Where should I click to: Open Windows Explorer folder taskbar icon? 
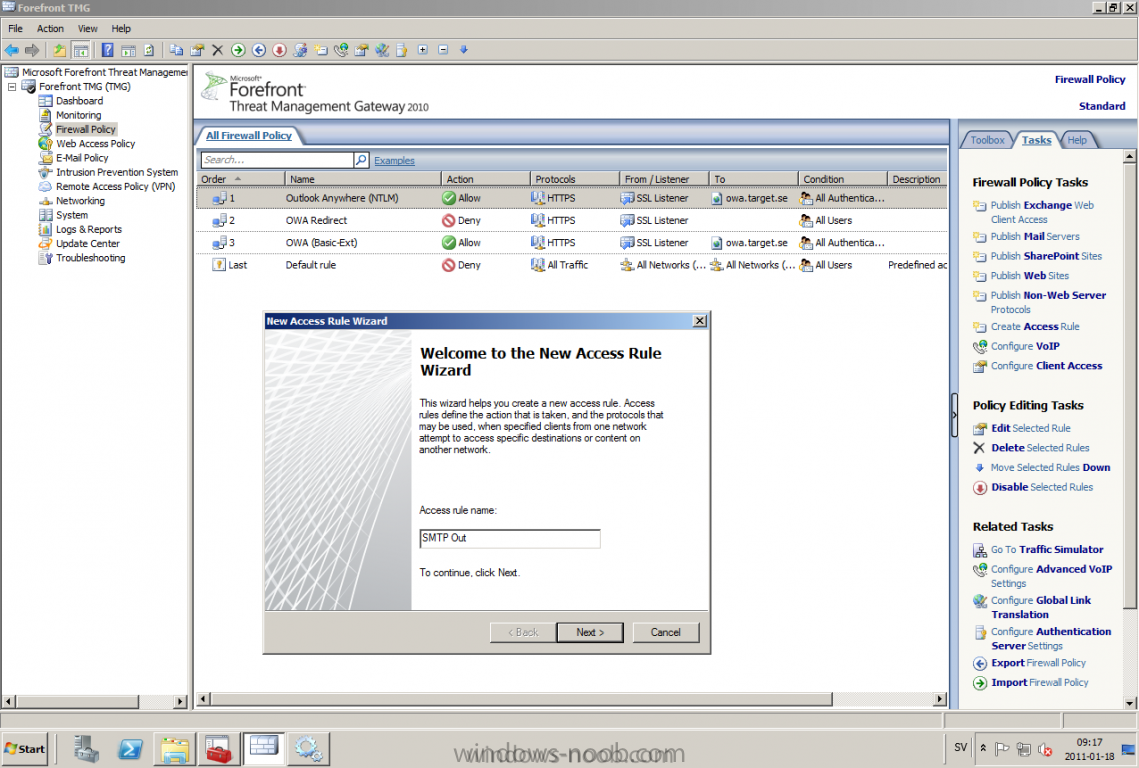(174, 748)
